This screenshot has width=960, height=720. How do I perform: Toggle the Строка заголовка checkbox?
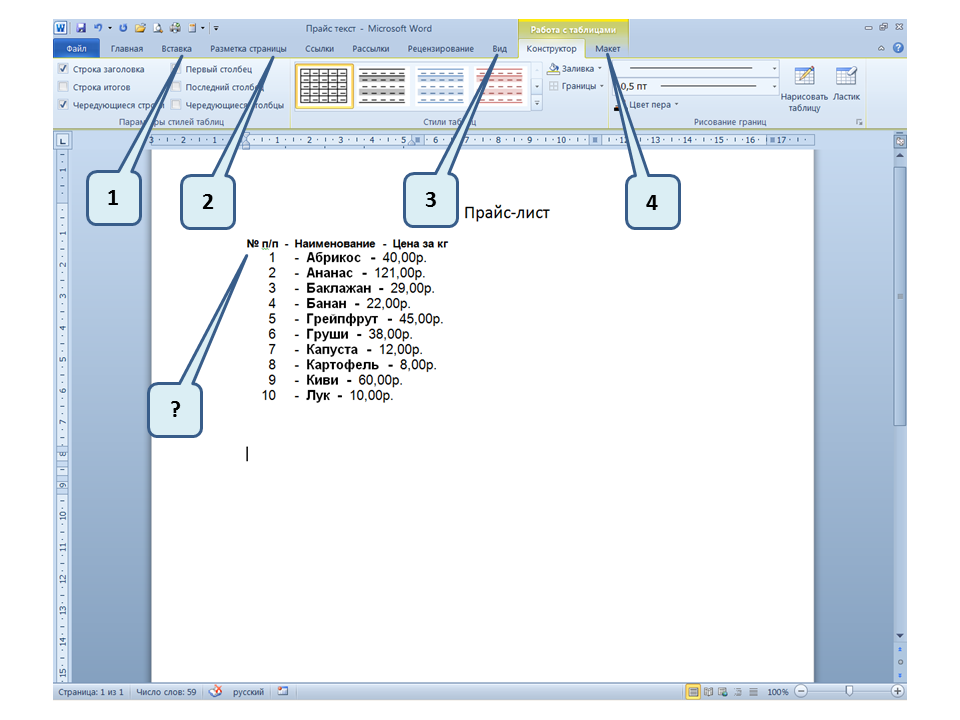coord(64,69)
